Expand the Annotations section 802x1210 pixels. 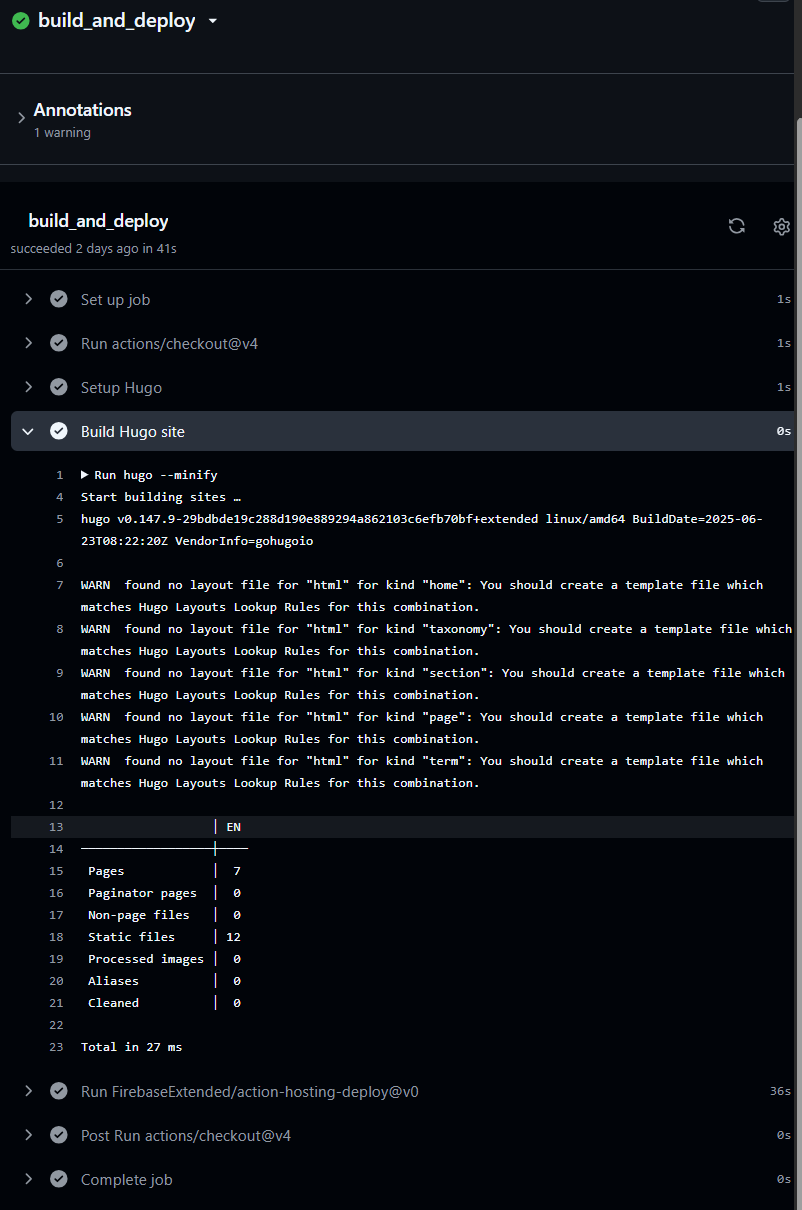pyautogui.click(x=21, y=119)
